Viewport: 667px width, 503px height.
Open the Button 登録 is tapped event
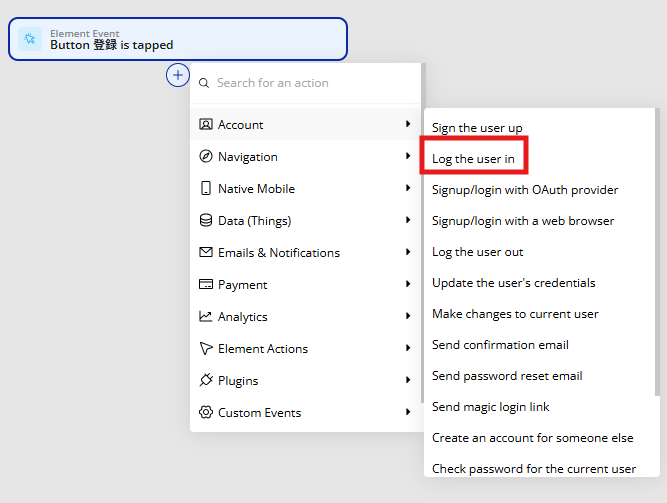[178, 39]
